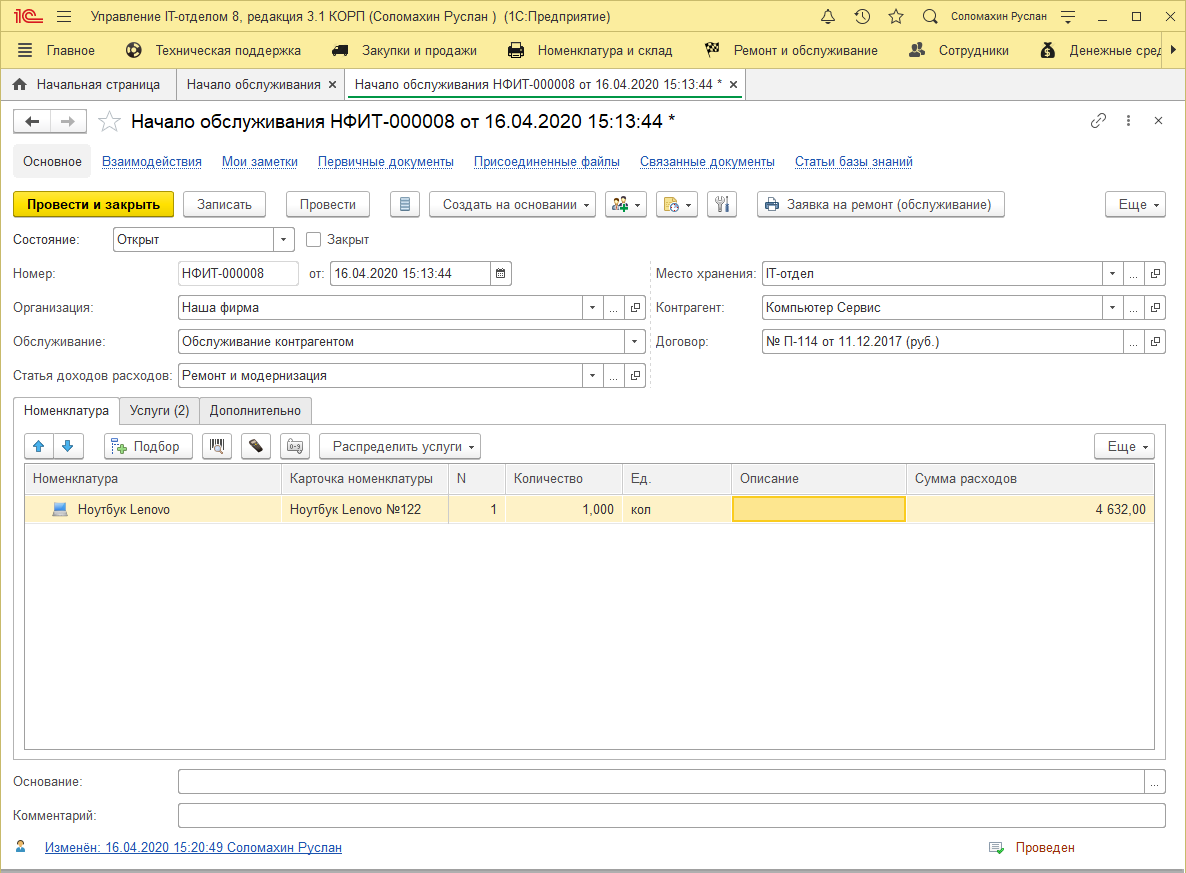
Task: Open the history clock icon
Action: pyautogui.click(x=862, y=17)
